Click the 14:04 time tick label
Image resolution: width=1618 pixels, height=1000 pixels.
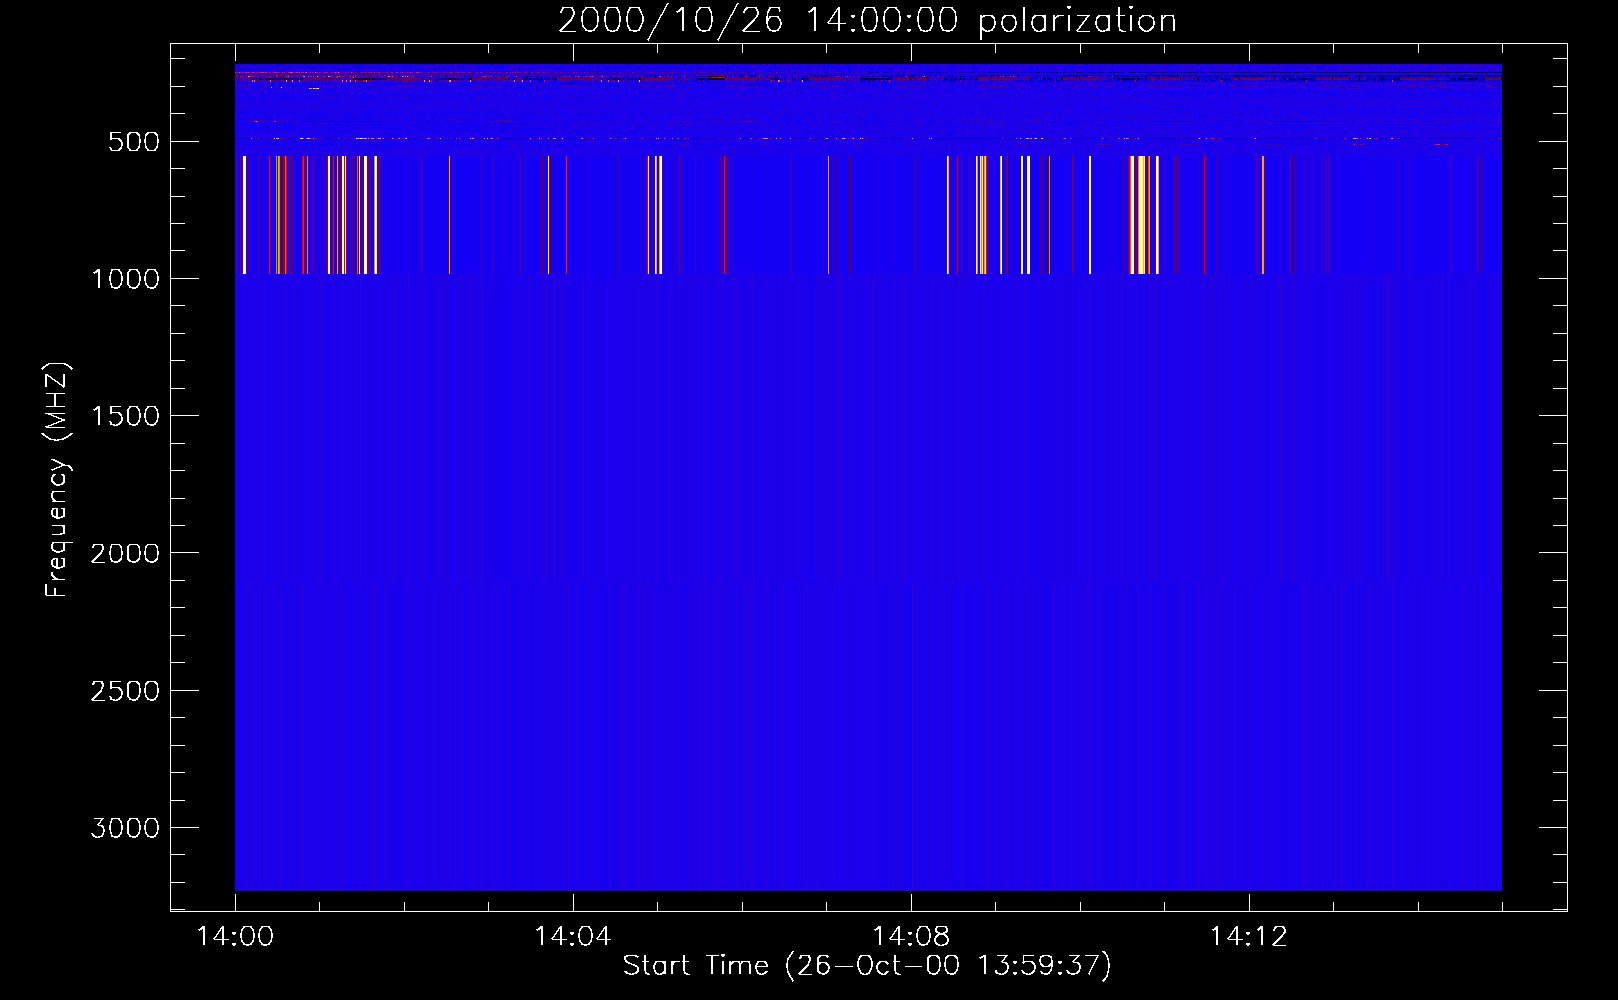(x=573, y=937)
